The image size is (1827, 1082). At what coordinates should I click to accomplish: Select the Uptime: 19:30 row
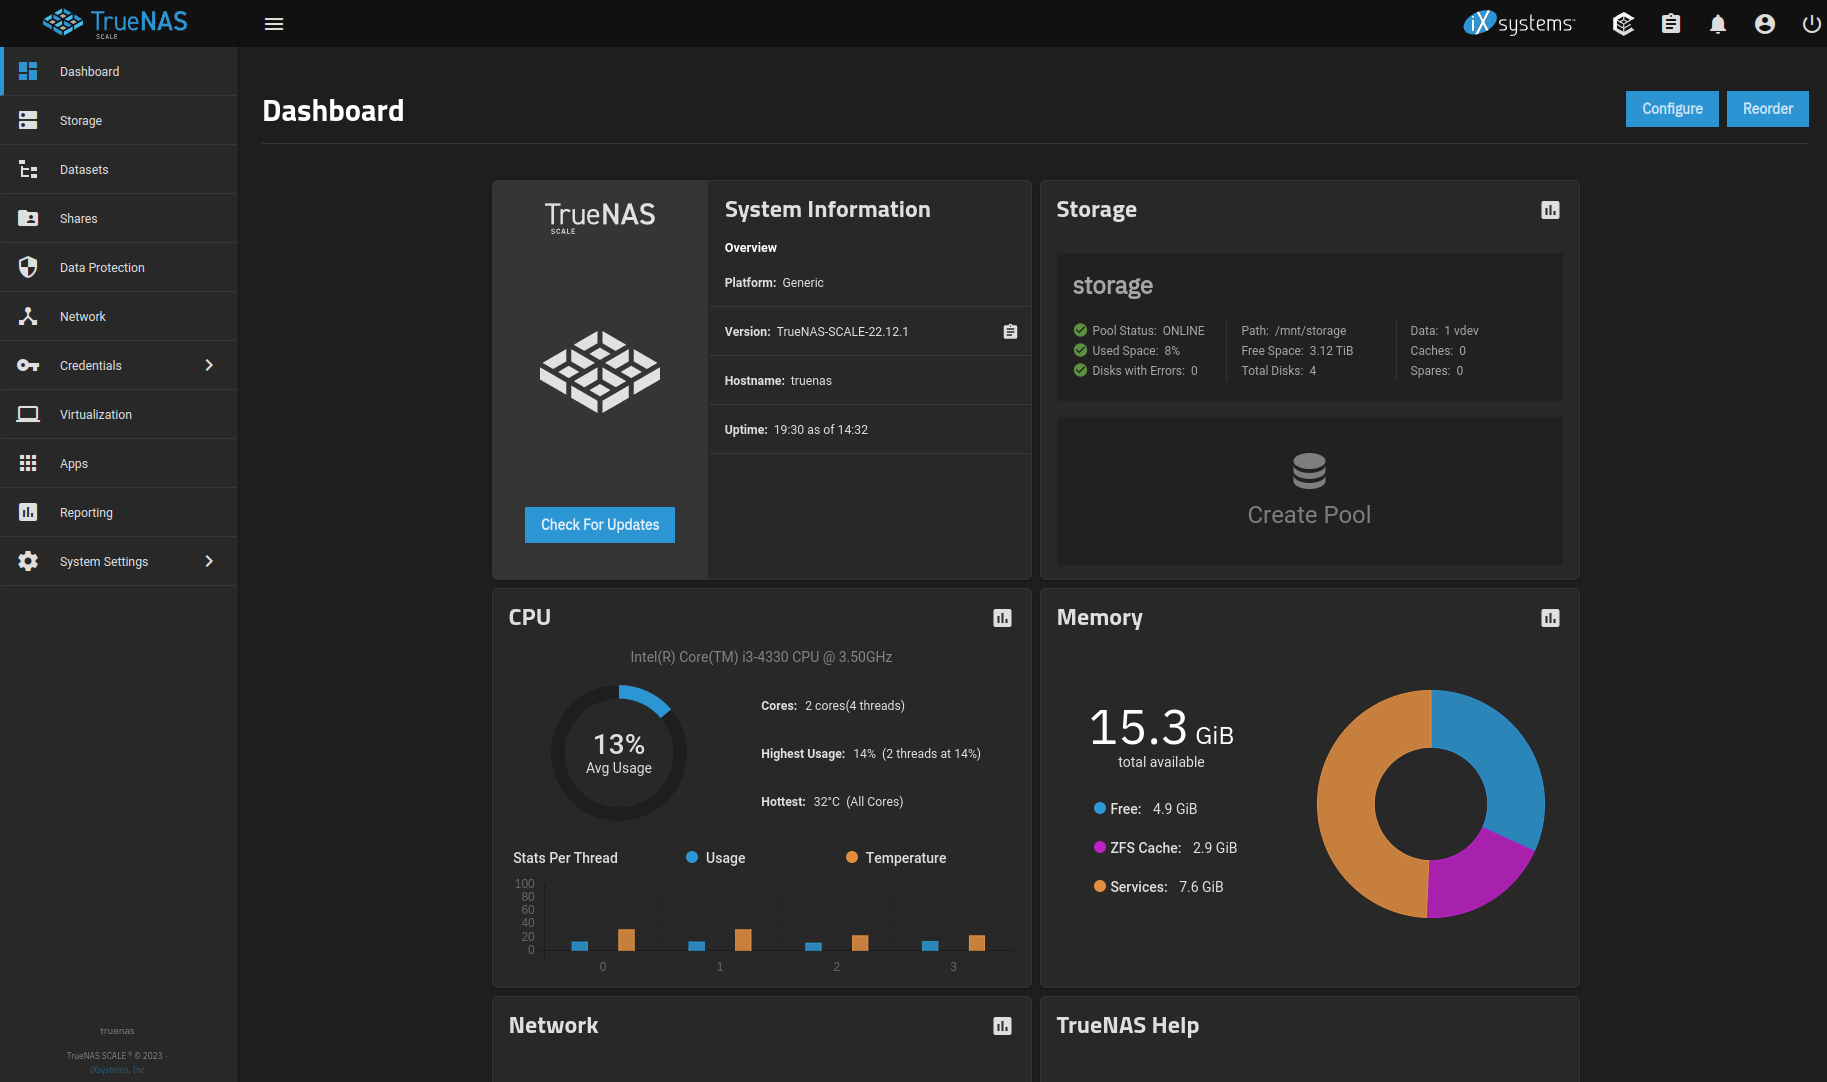pos(870,430)
